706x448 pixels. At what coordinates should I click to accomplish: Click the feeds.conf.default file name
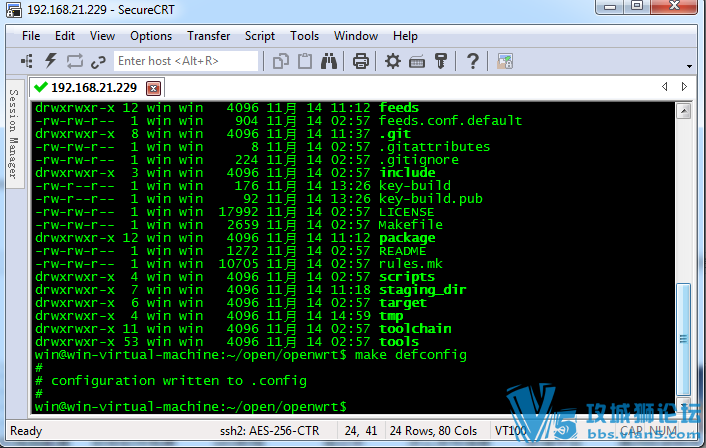[450, 121]
